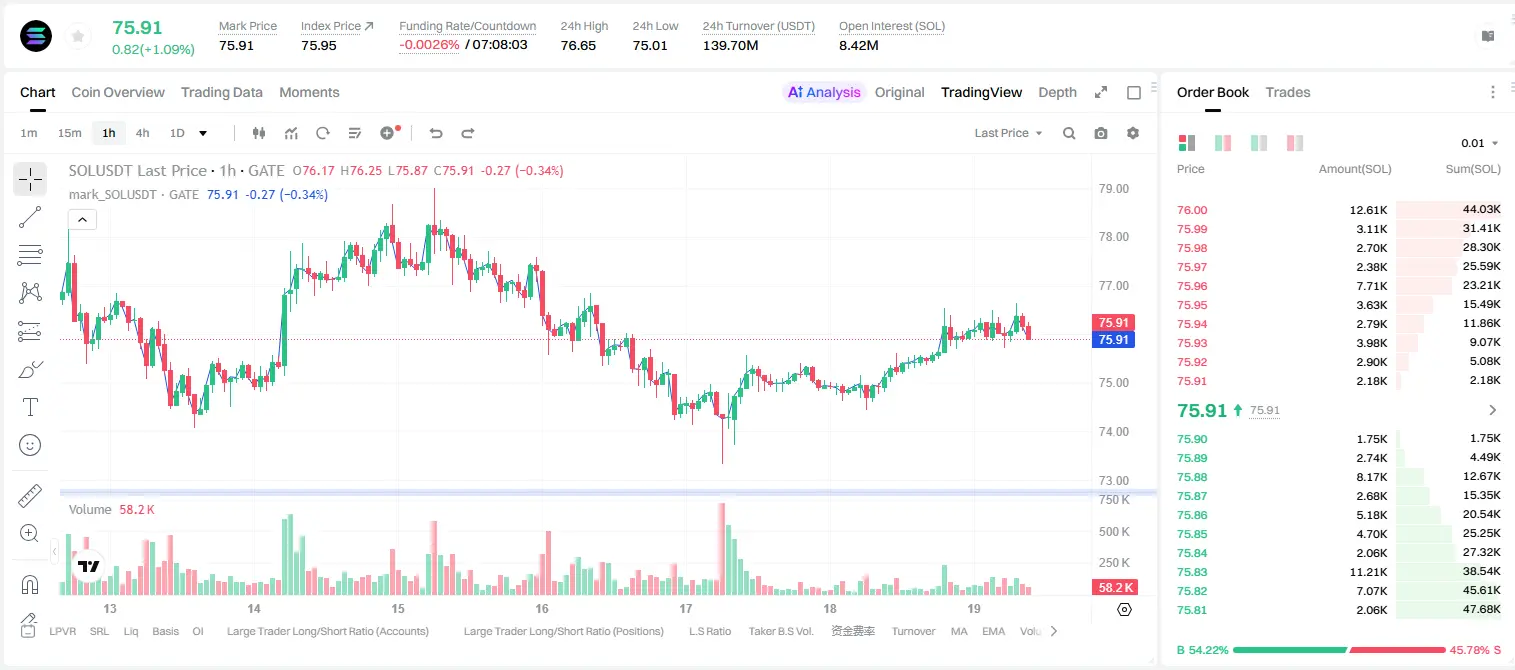
Task: Select the ruler measure tool
Action: click(x=30, y=496)
